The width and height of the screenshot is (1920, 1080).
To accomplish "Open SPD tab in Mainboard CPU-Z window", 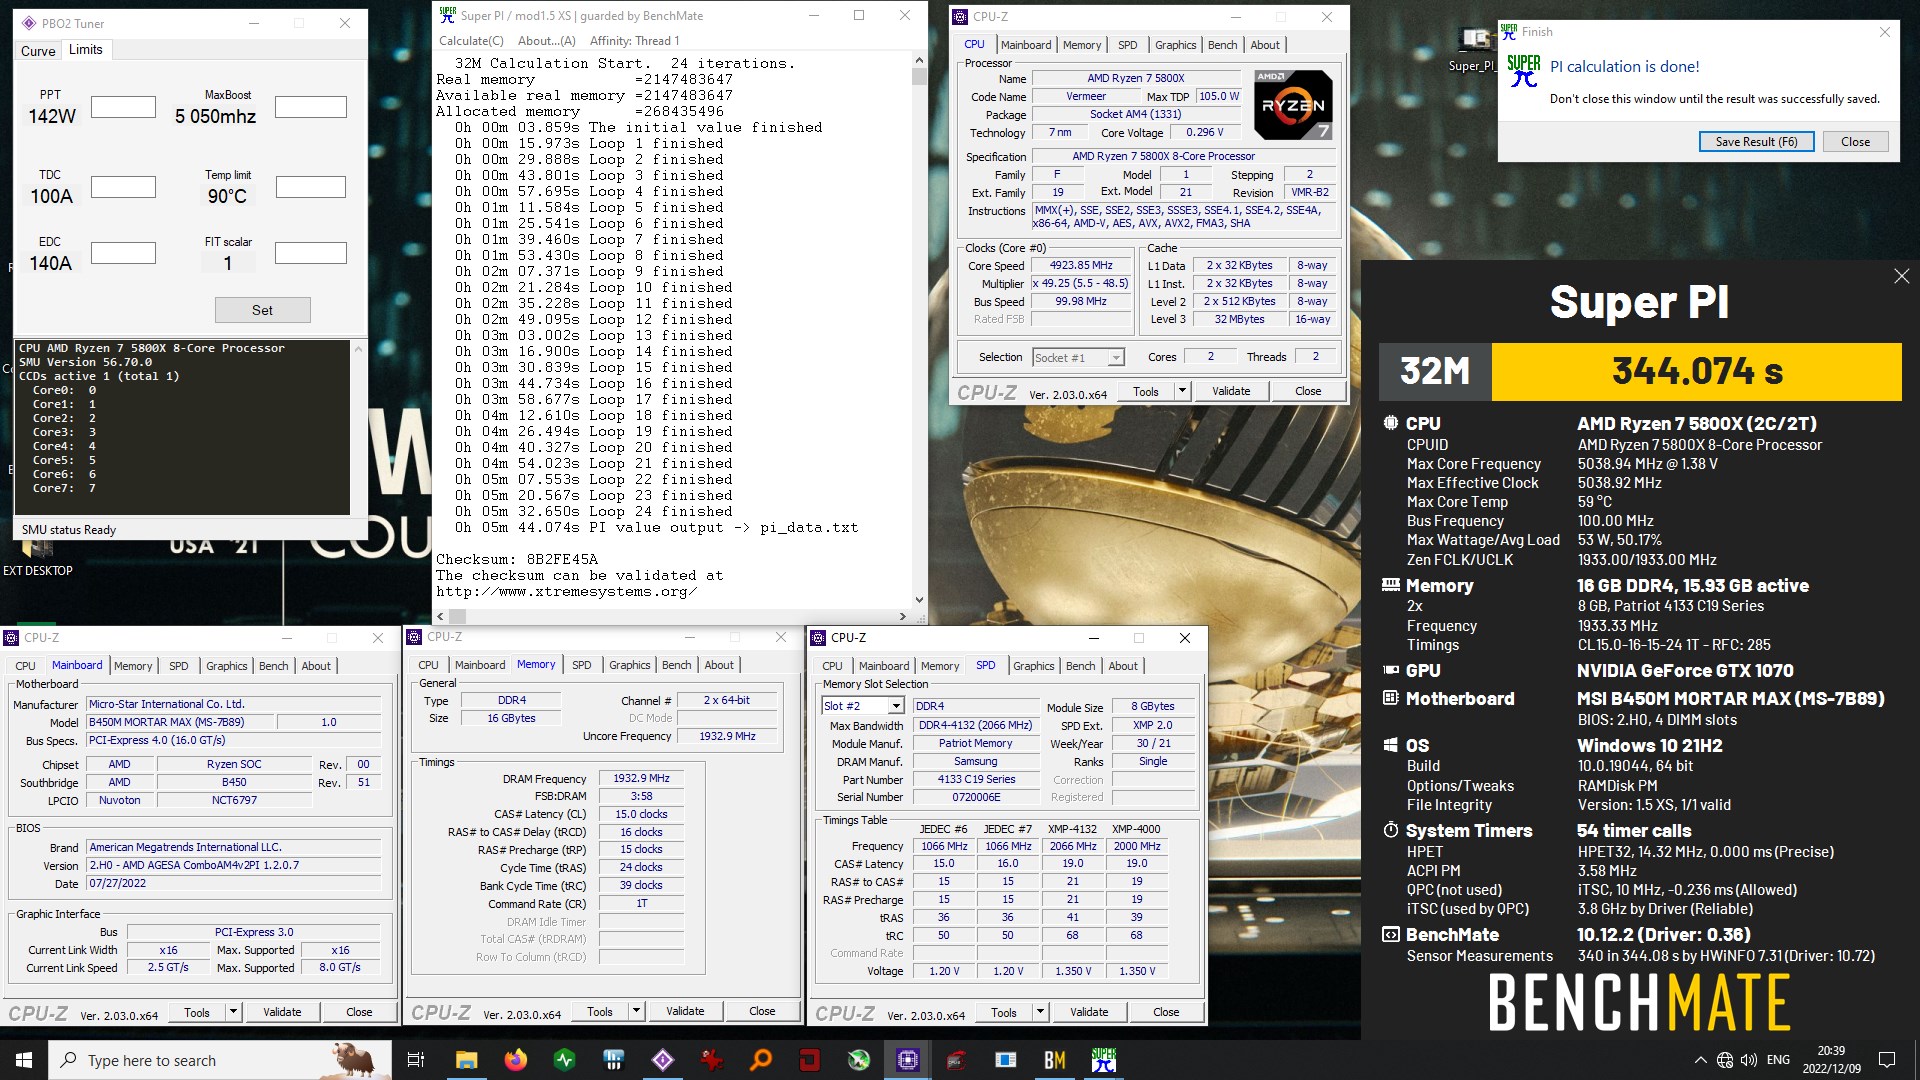I will [178, 666].
